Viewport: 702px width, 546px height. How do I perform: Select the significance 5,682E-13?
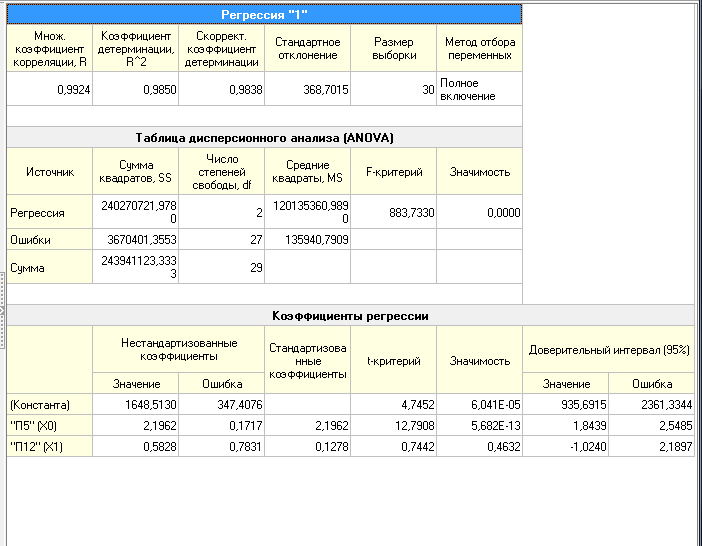tap(479, 425)
